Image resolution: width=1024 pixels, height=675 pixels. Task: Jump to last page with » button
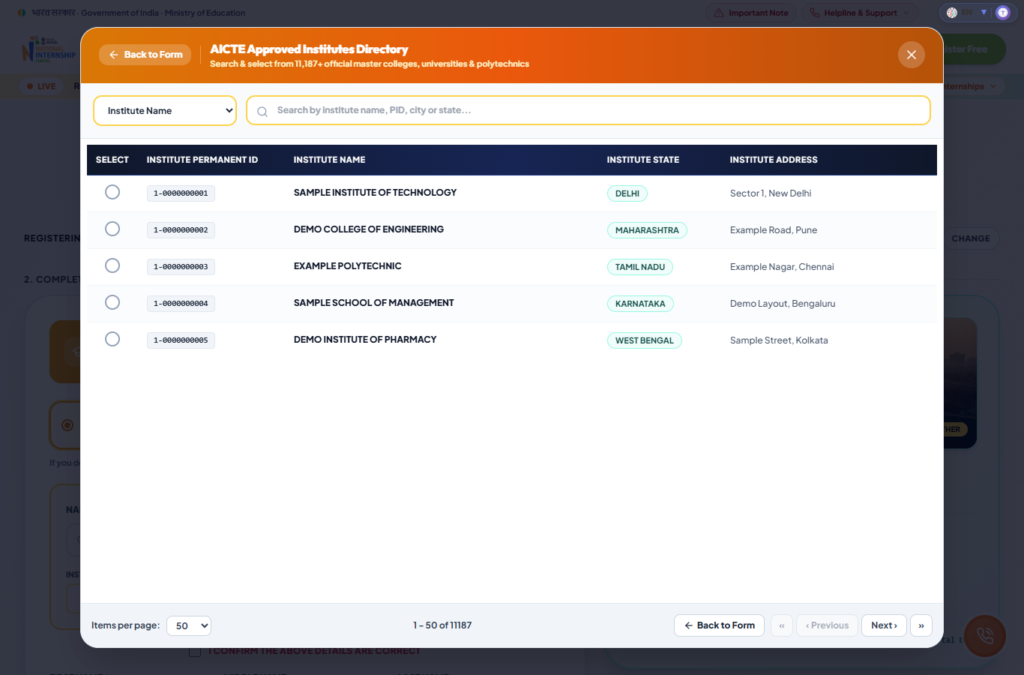click(921, 625)
